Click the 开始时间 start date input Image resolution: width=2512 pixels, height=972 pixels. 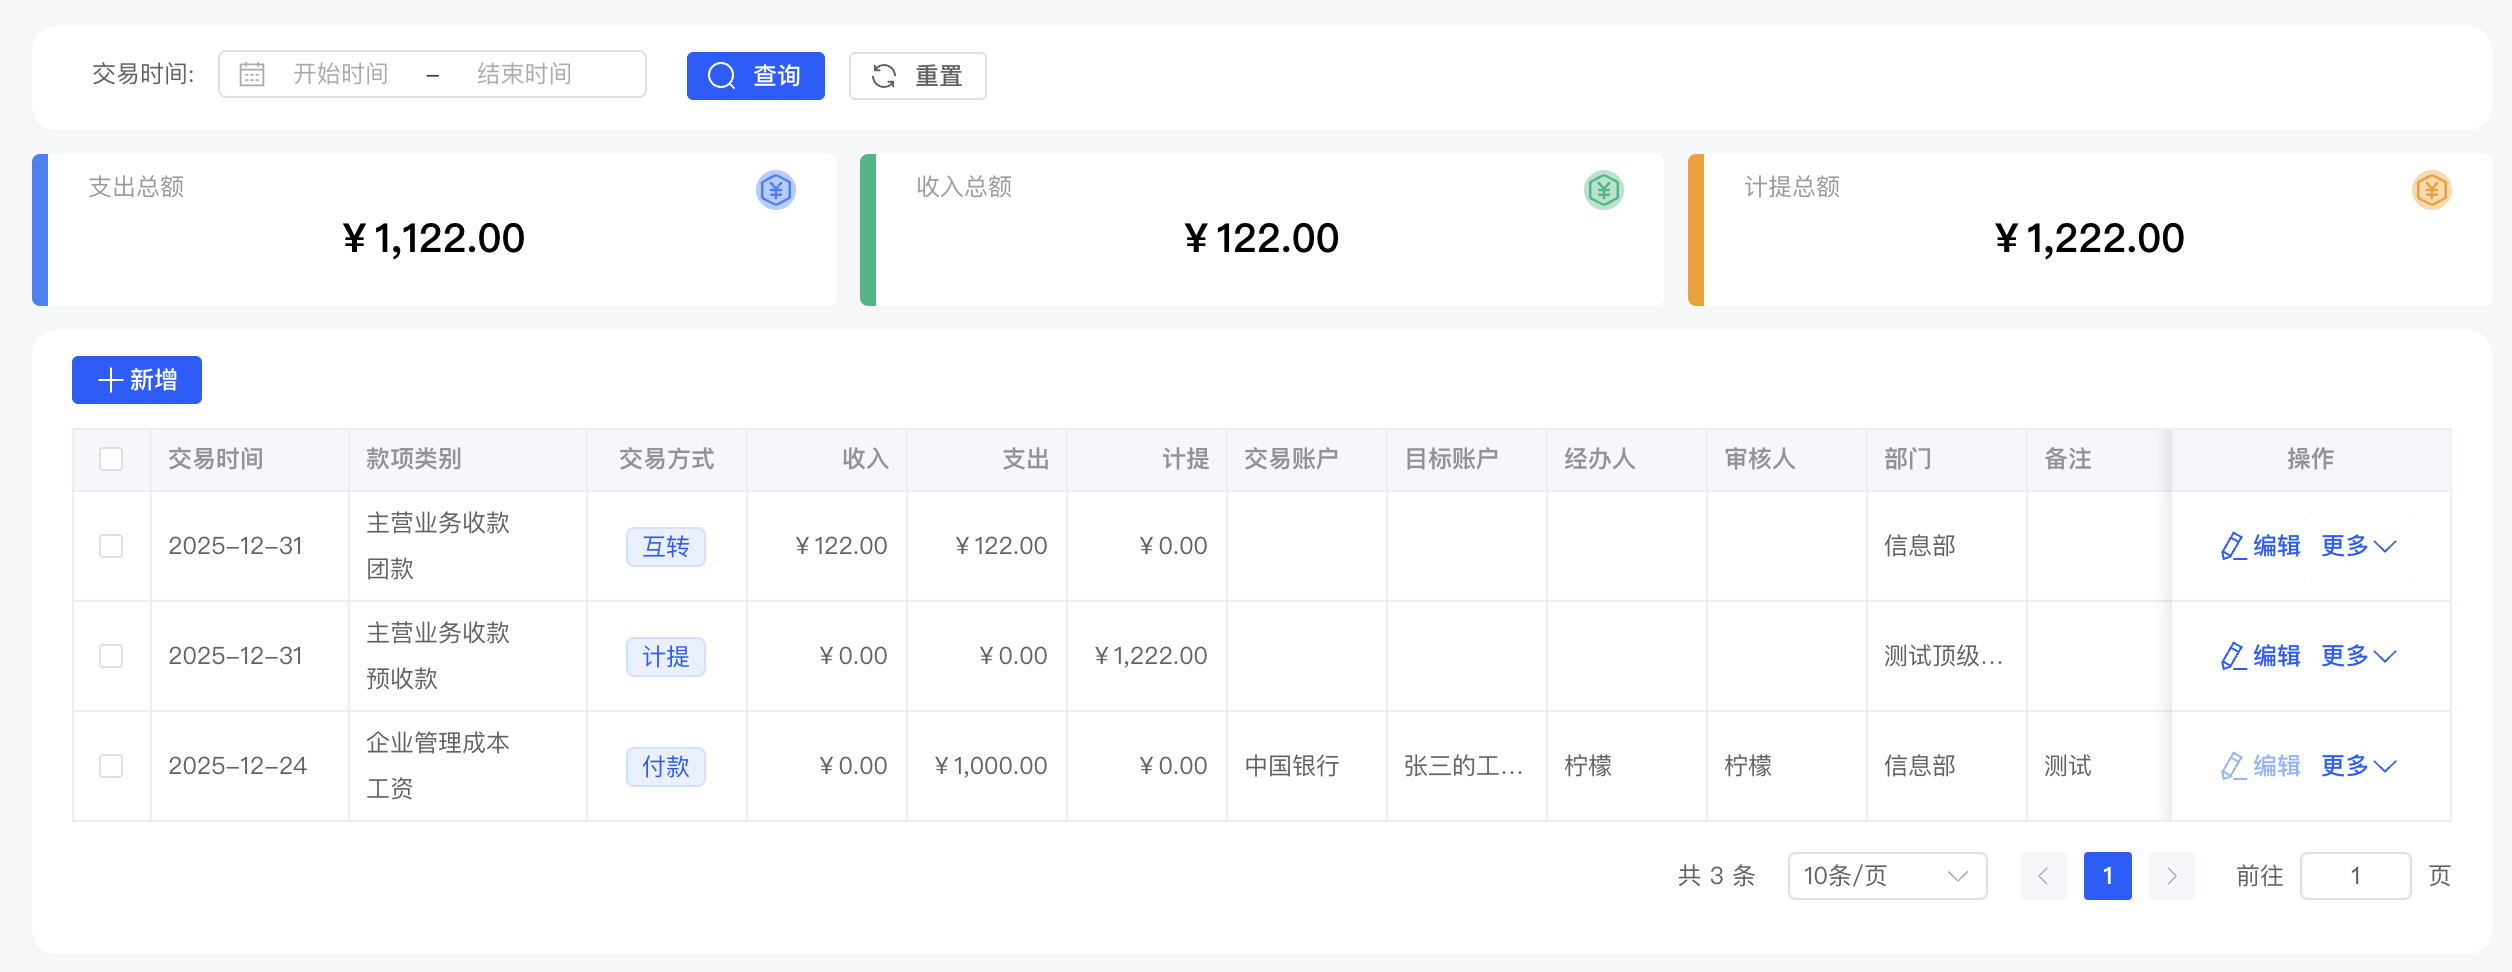[341, 75]
